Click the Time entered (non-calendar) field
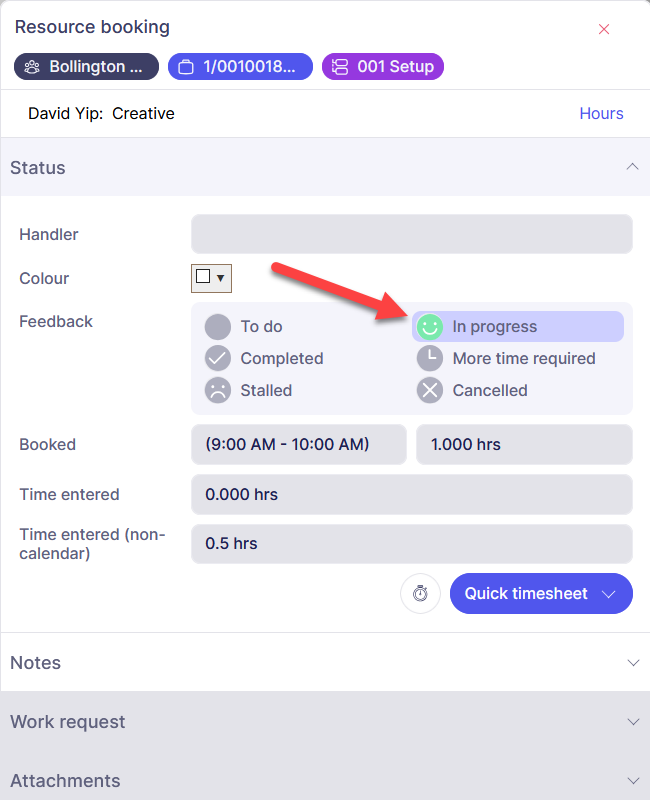The image size is (650, 800). tap(411, 544)
